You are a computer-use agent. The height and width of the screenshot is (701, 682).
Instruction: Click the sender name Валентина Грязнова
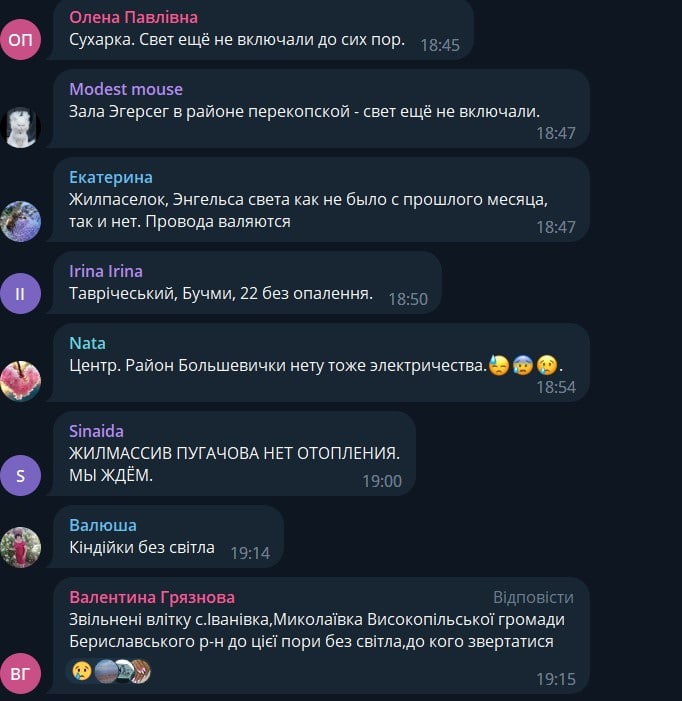(152, 597)
